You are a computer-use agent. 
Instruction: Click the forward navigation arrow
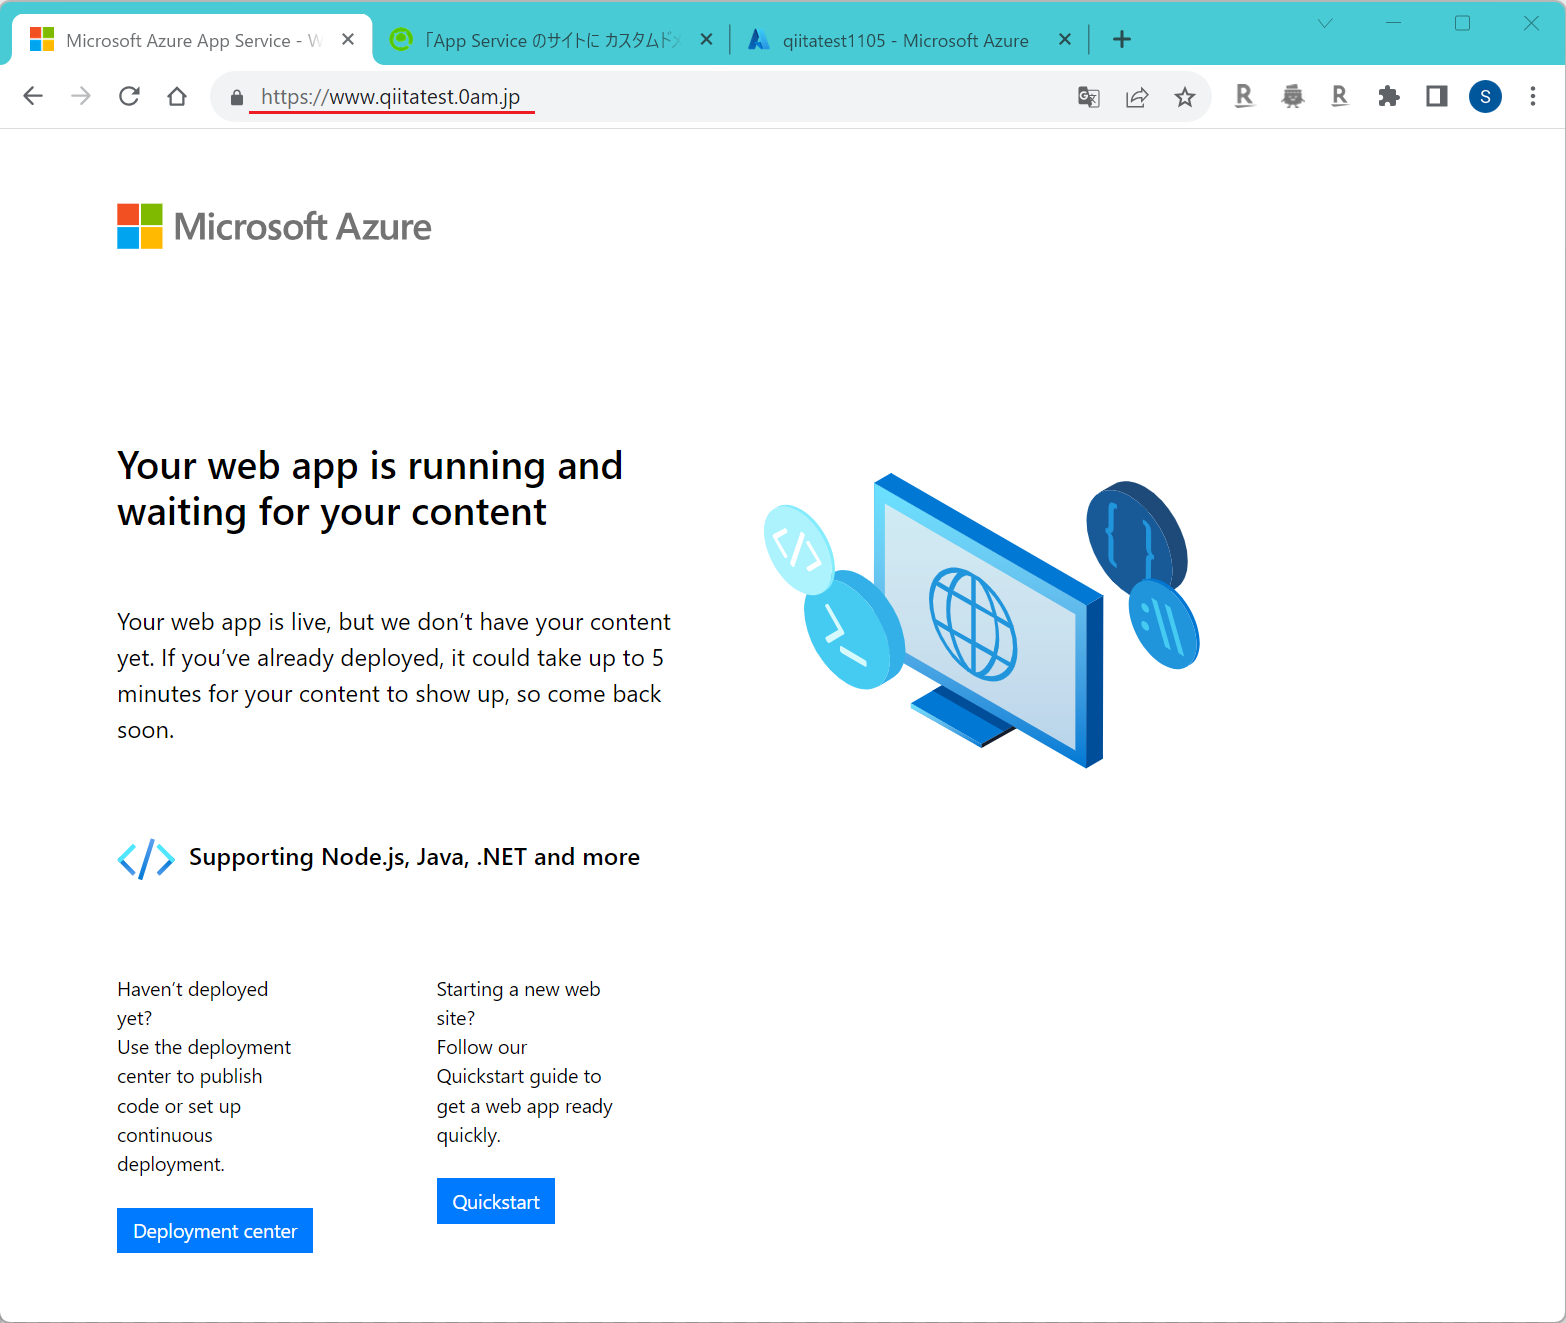point(81,96)
